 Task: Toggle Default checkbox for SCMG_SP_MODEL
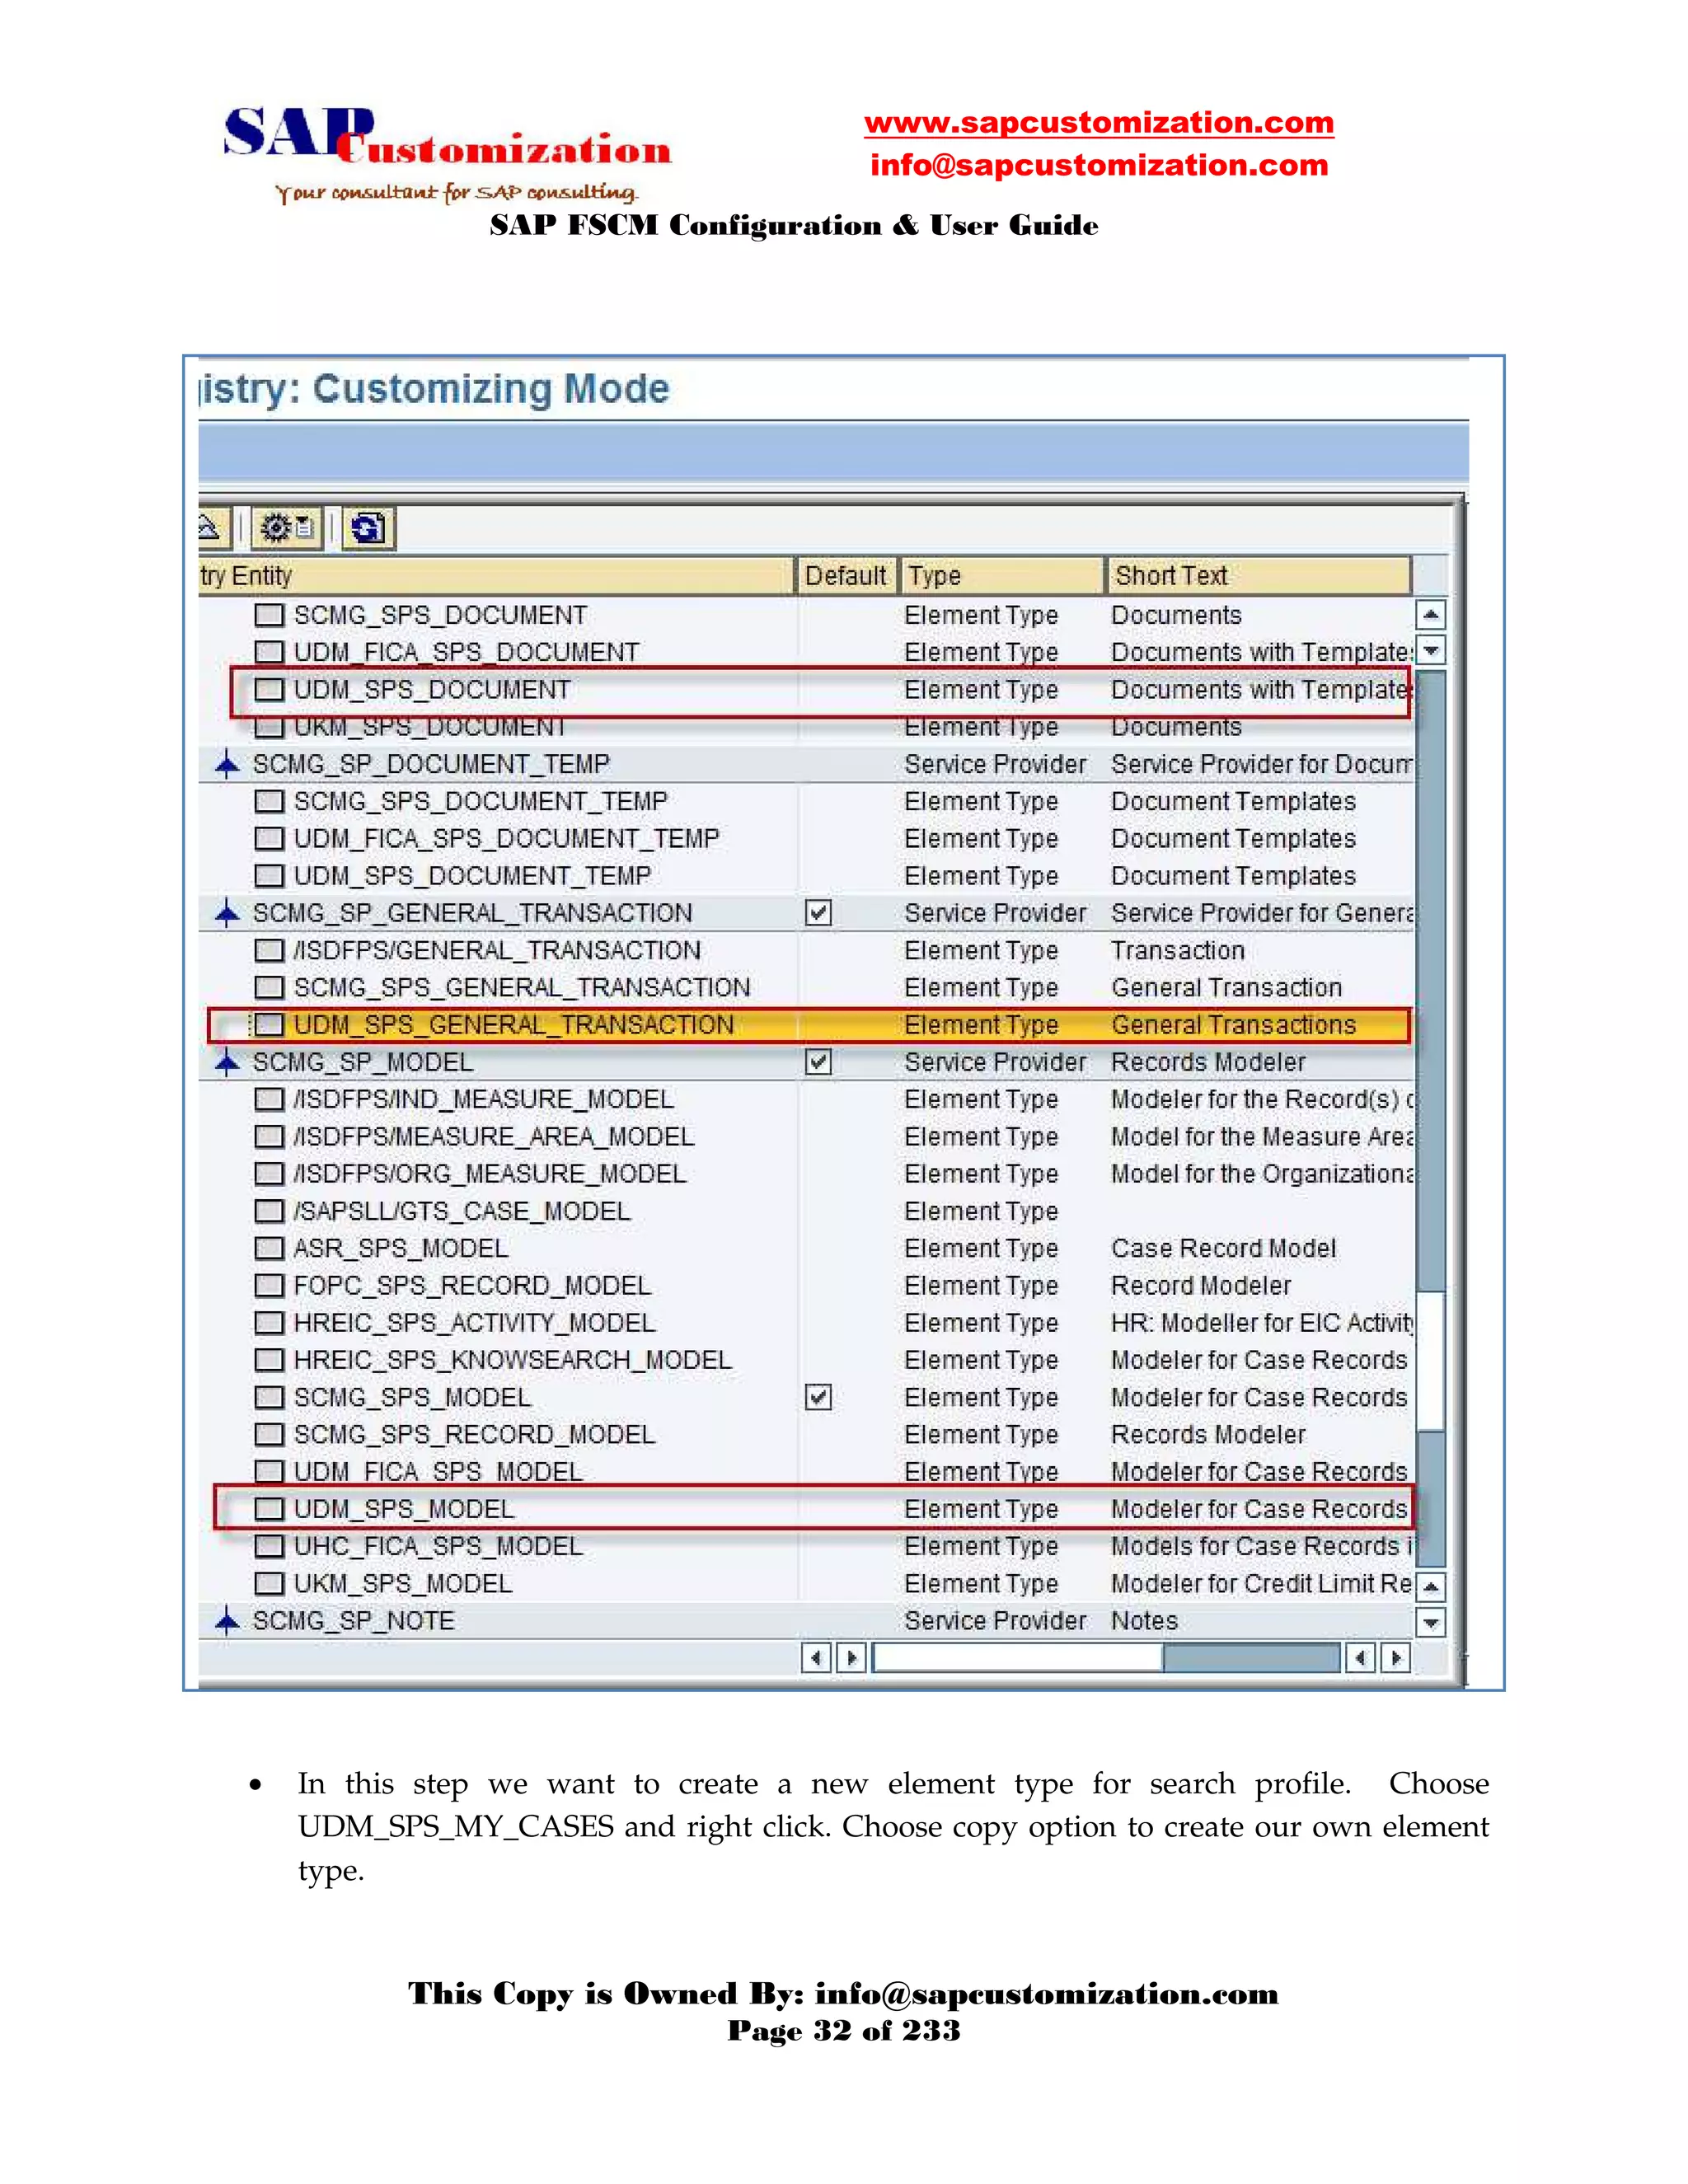coord(818,1062)
